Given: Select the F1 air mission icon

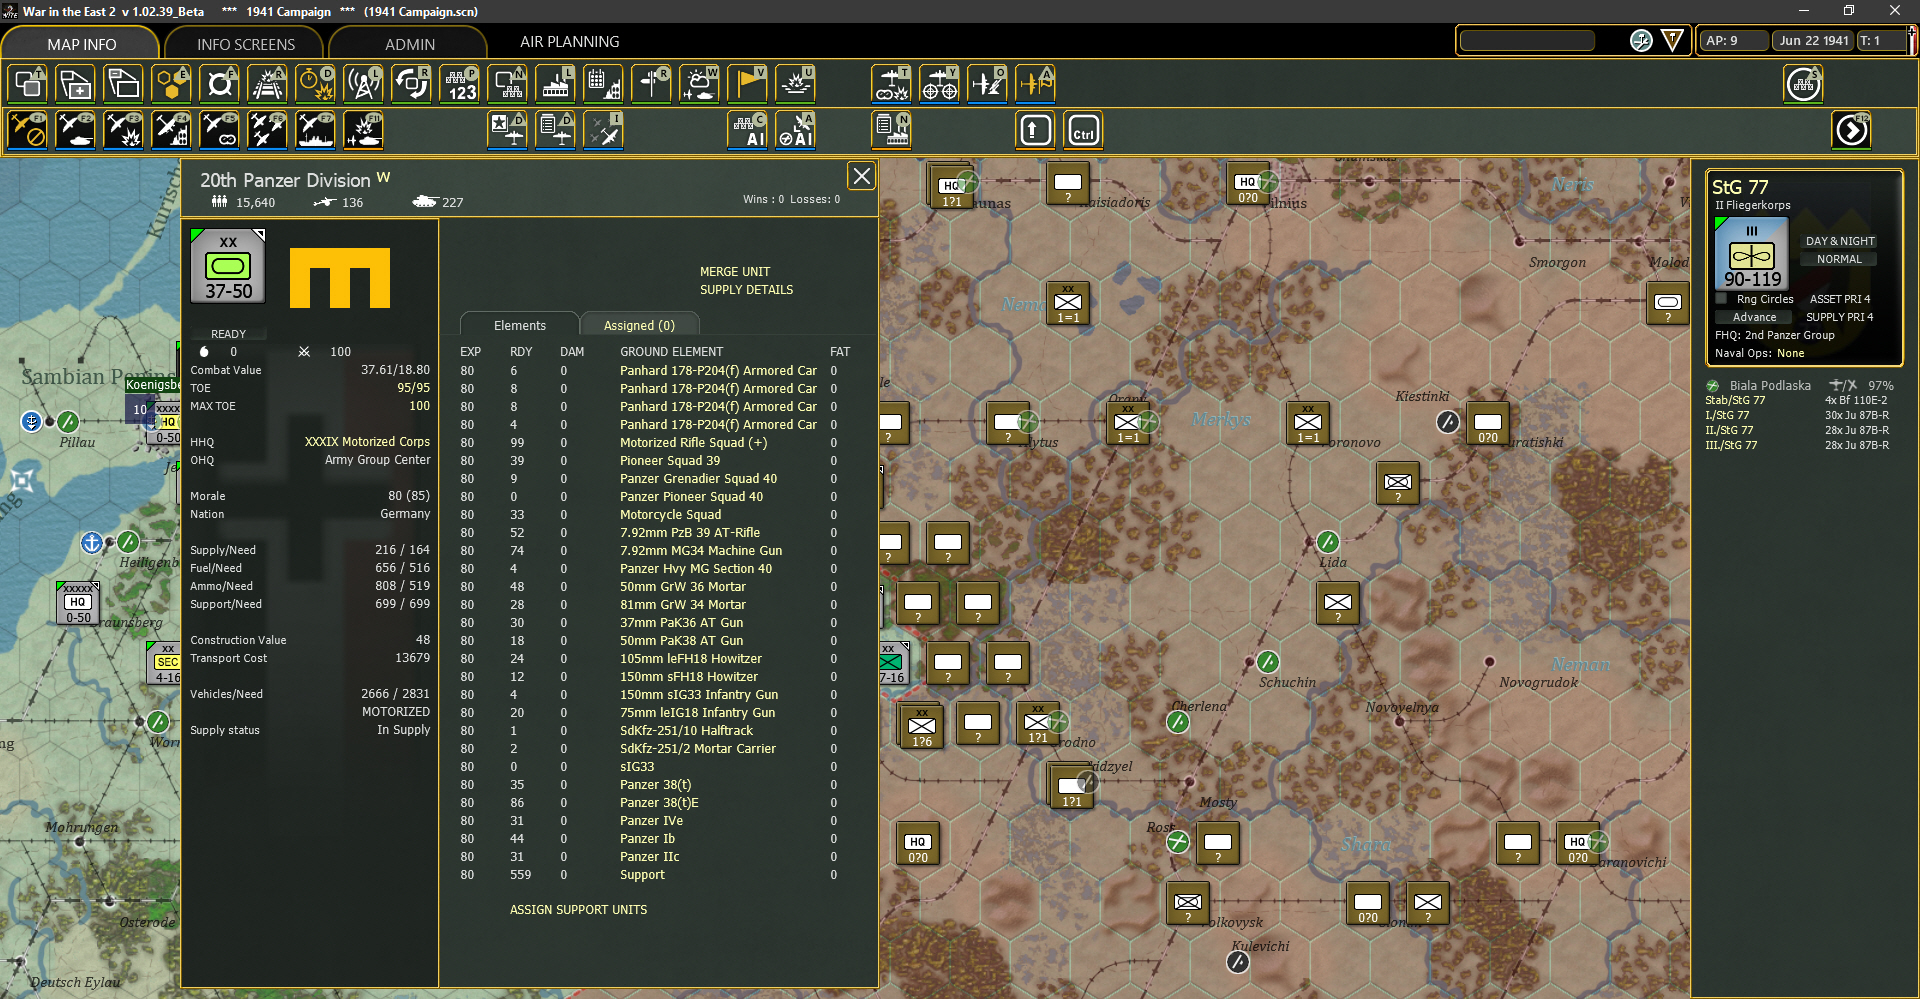Looking at the screenshot, I should click(27, 130).
